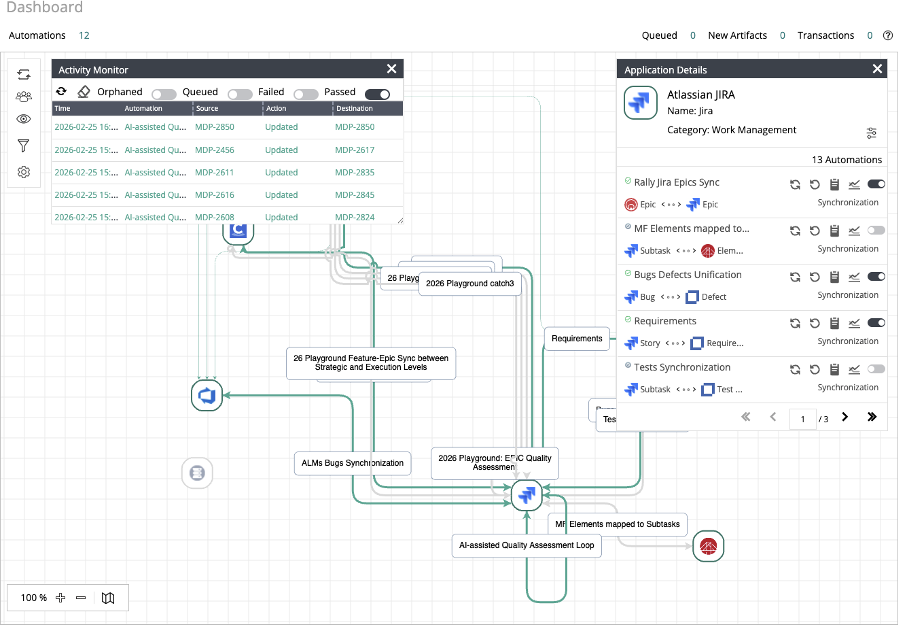Zoom out with the minus icon

(x=82, y=598)
